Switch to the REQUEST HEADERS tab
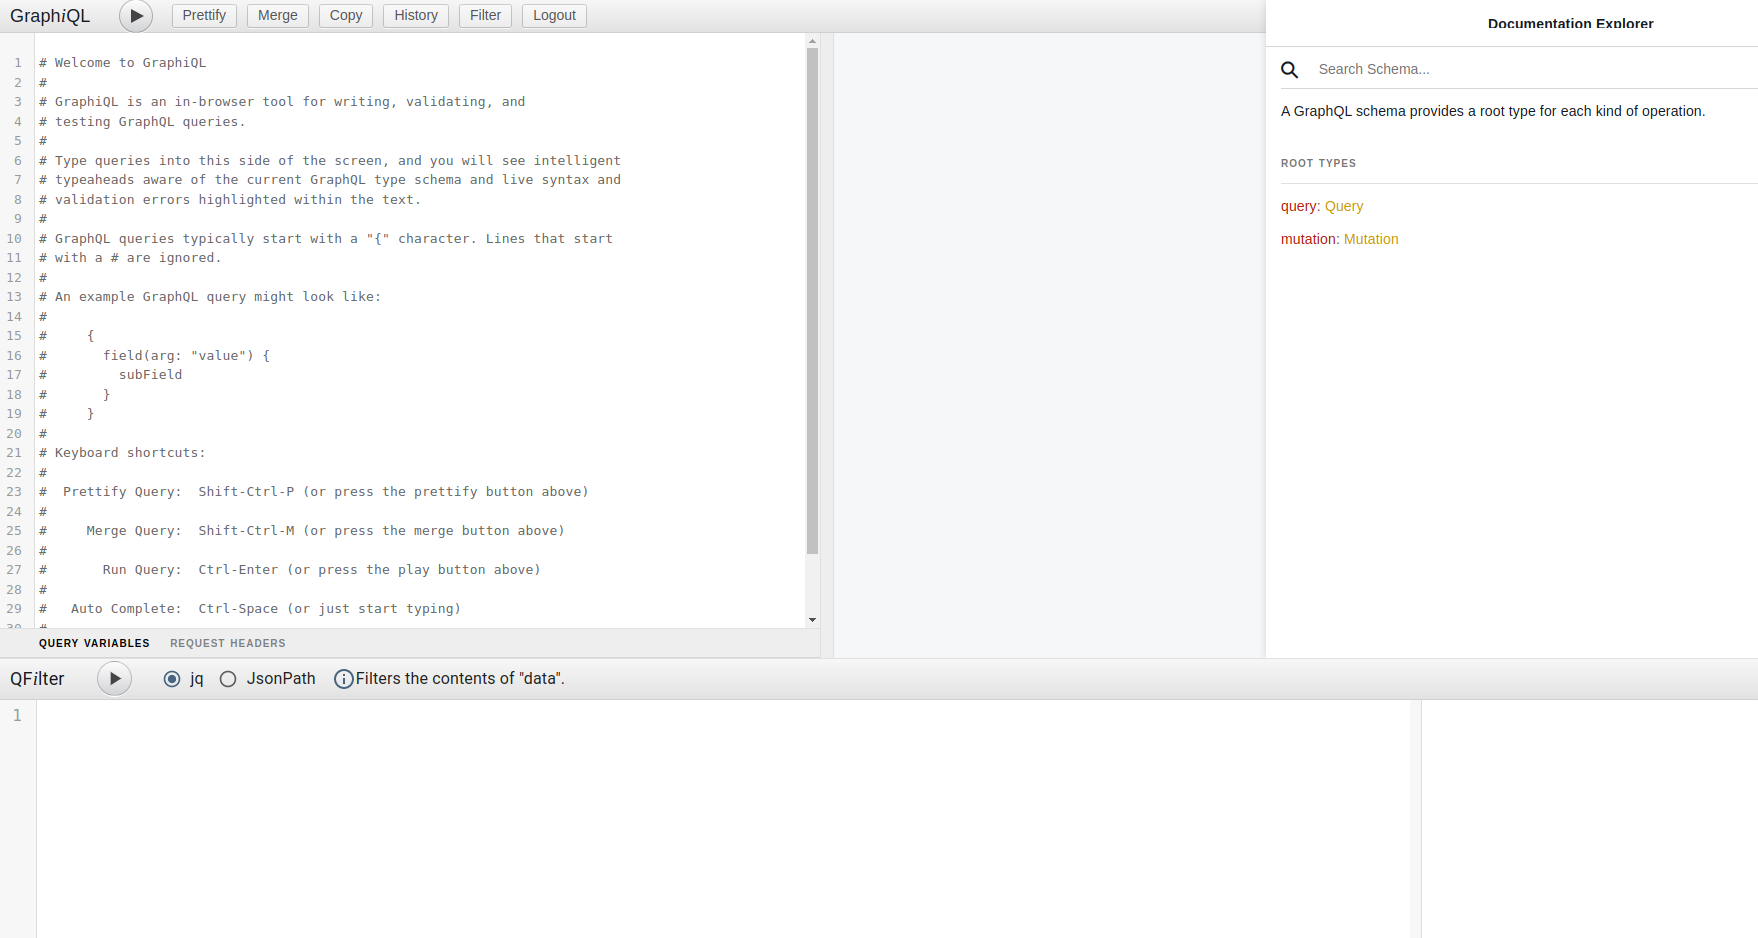Screen dimensions: 1758x938 tap(227, 643)
